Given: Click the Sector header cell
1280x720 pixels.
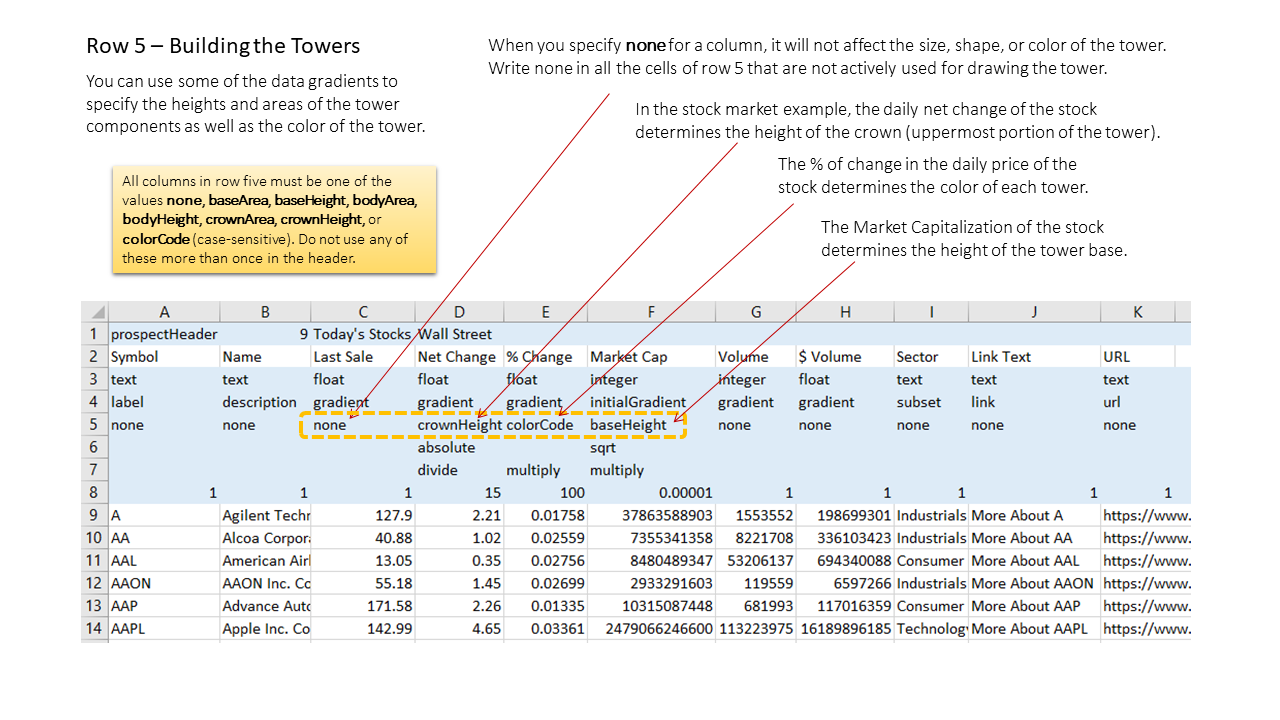Looking at the screenshot, I should point(930,357).
